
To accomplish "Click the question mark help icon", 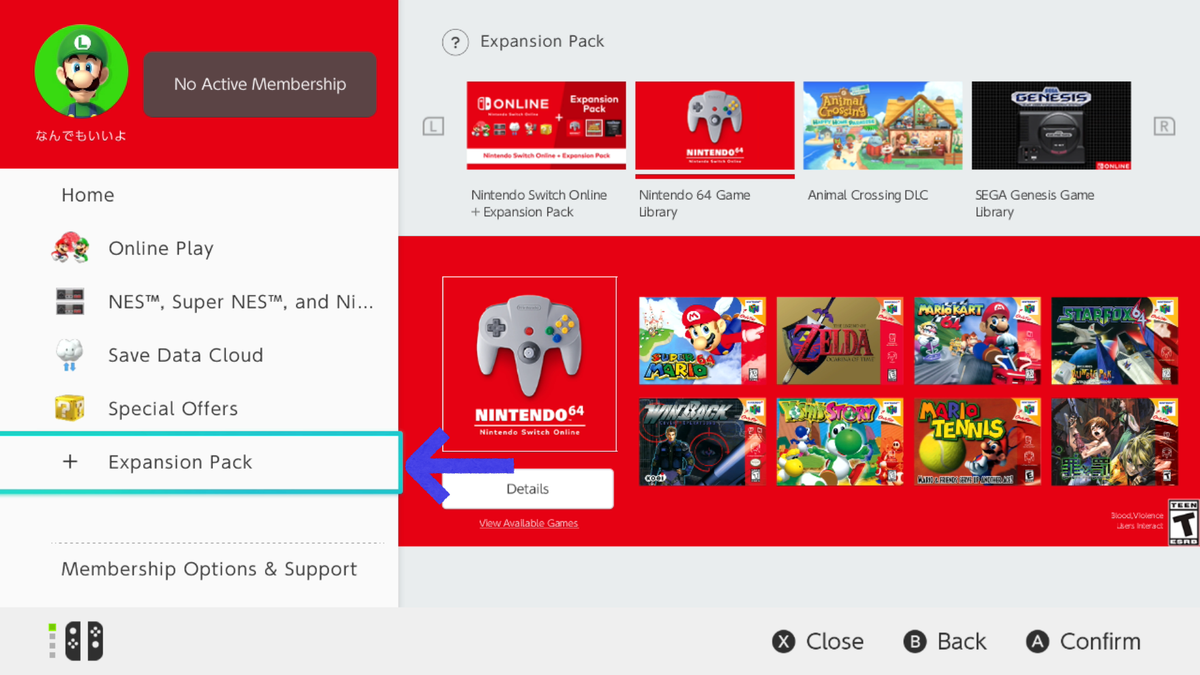I will click(455, 42).
